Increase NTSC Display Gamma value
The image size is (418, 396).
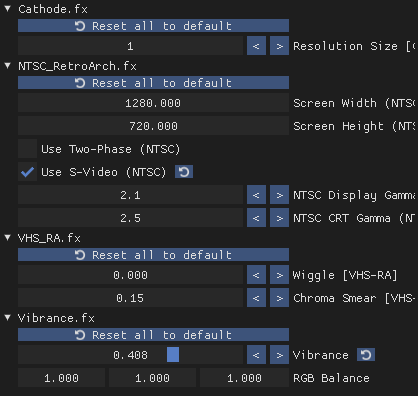pos(279,195)
